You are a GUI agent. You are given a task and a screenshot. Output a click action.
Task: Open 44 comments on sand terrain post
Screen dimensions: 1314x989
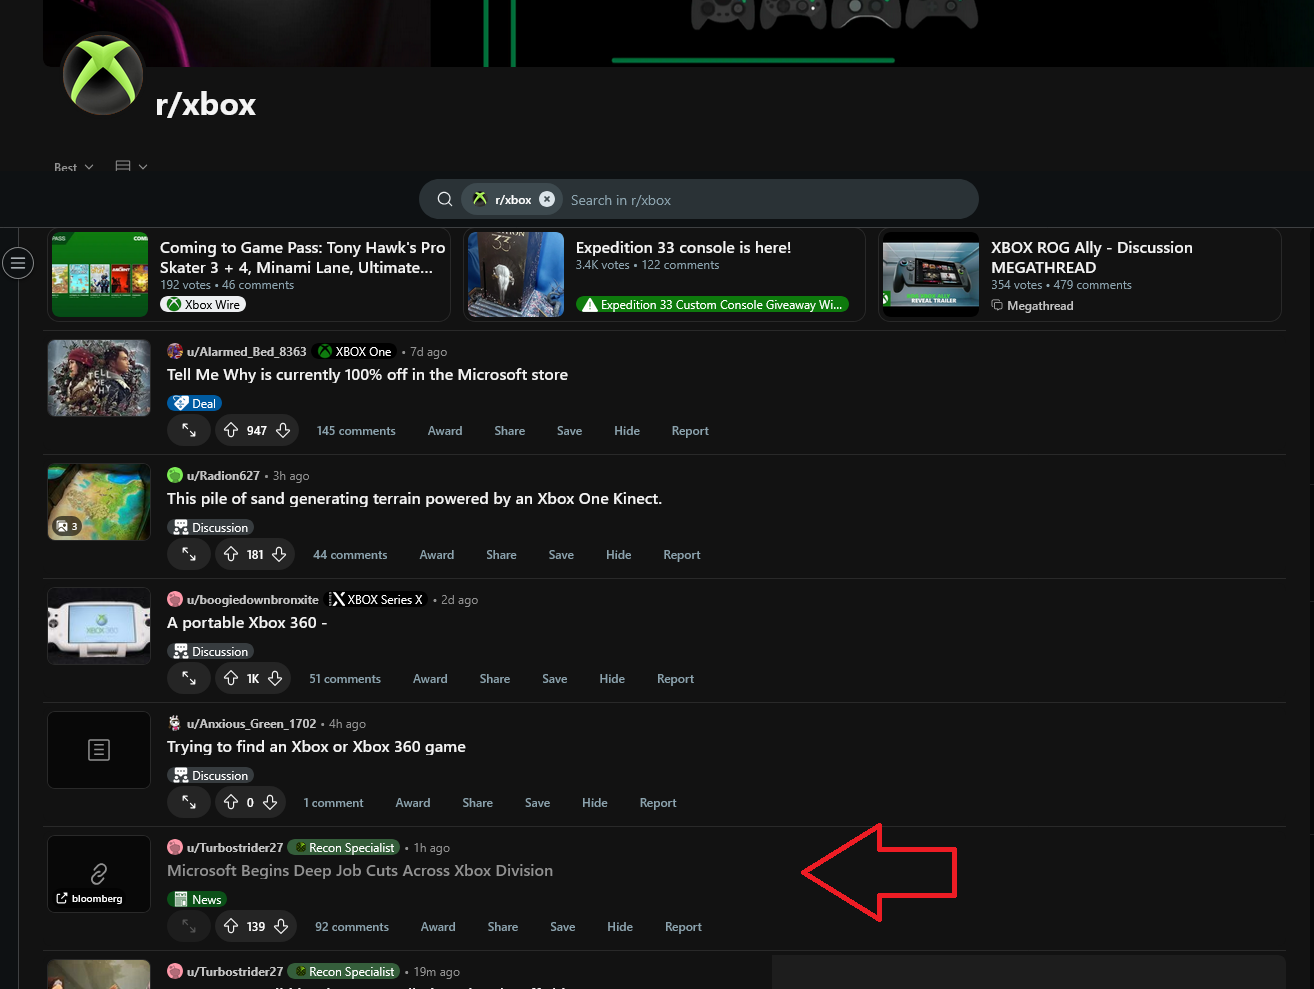click(350, 554)
